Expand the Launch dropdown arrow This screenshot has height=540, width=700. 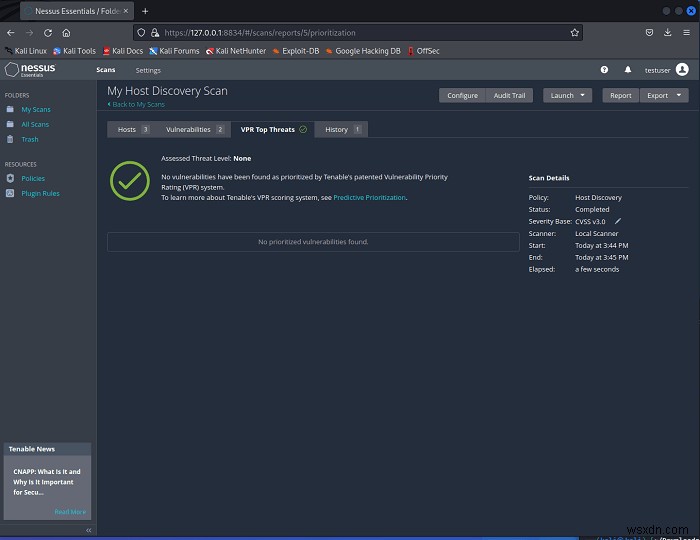pyautogui.click(x=583, y=95)
